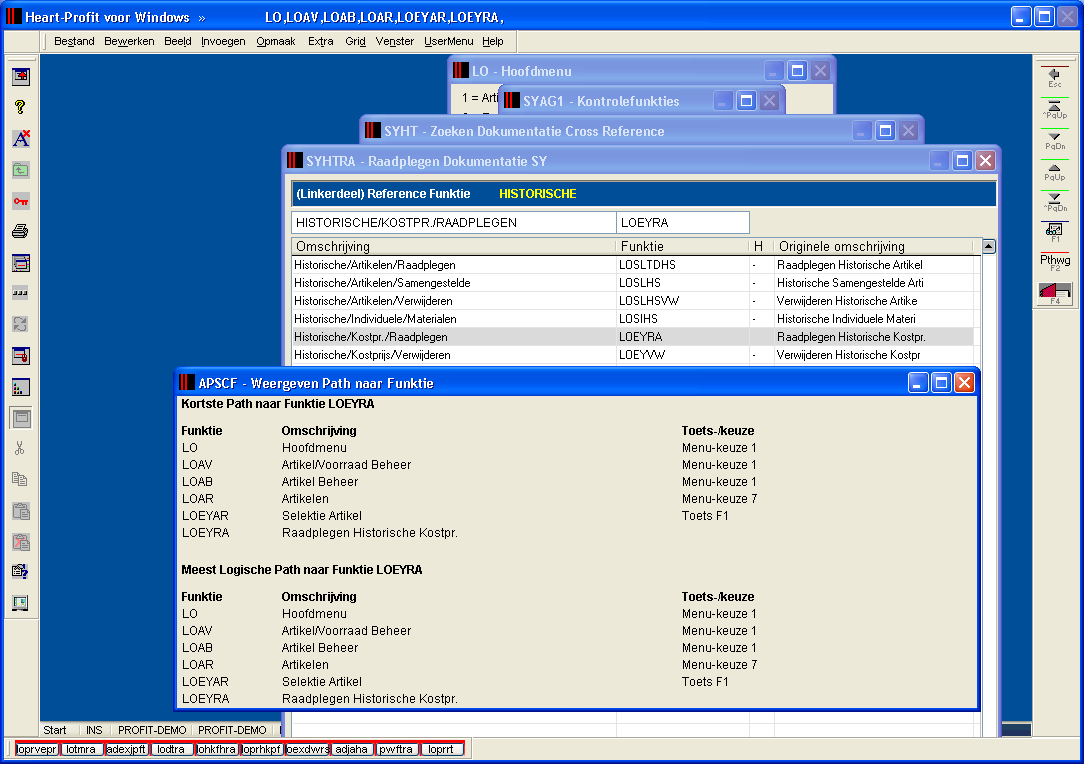Click the pressed gray window icon in left toolbar

click(x=21, y=418)
